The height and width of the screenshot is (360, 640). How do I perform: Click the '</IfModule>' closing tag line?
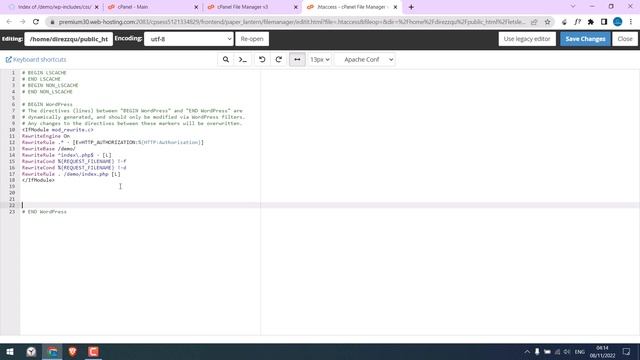coord(38,180)
